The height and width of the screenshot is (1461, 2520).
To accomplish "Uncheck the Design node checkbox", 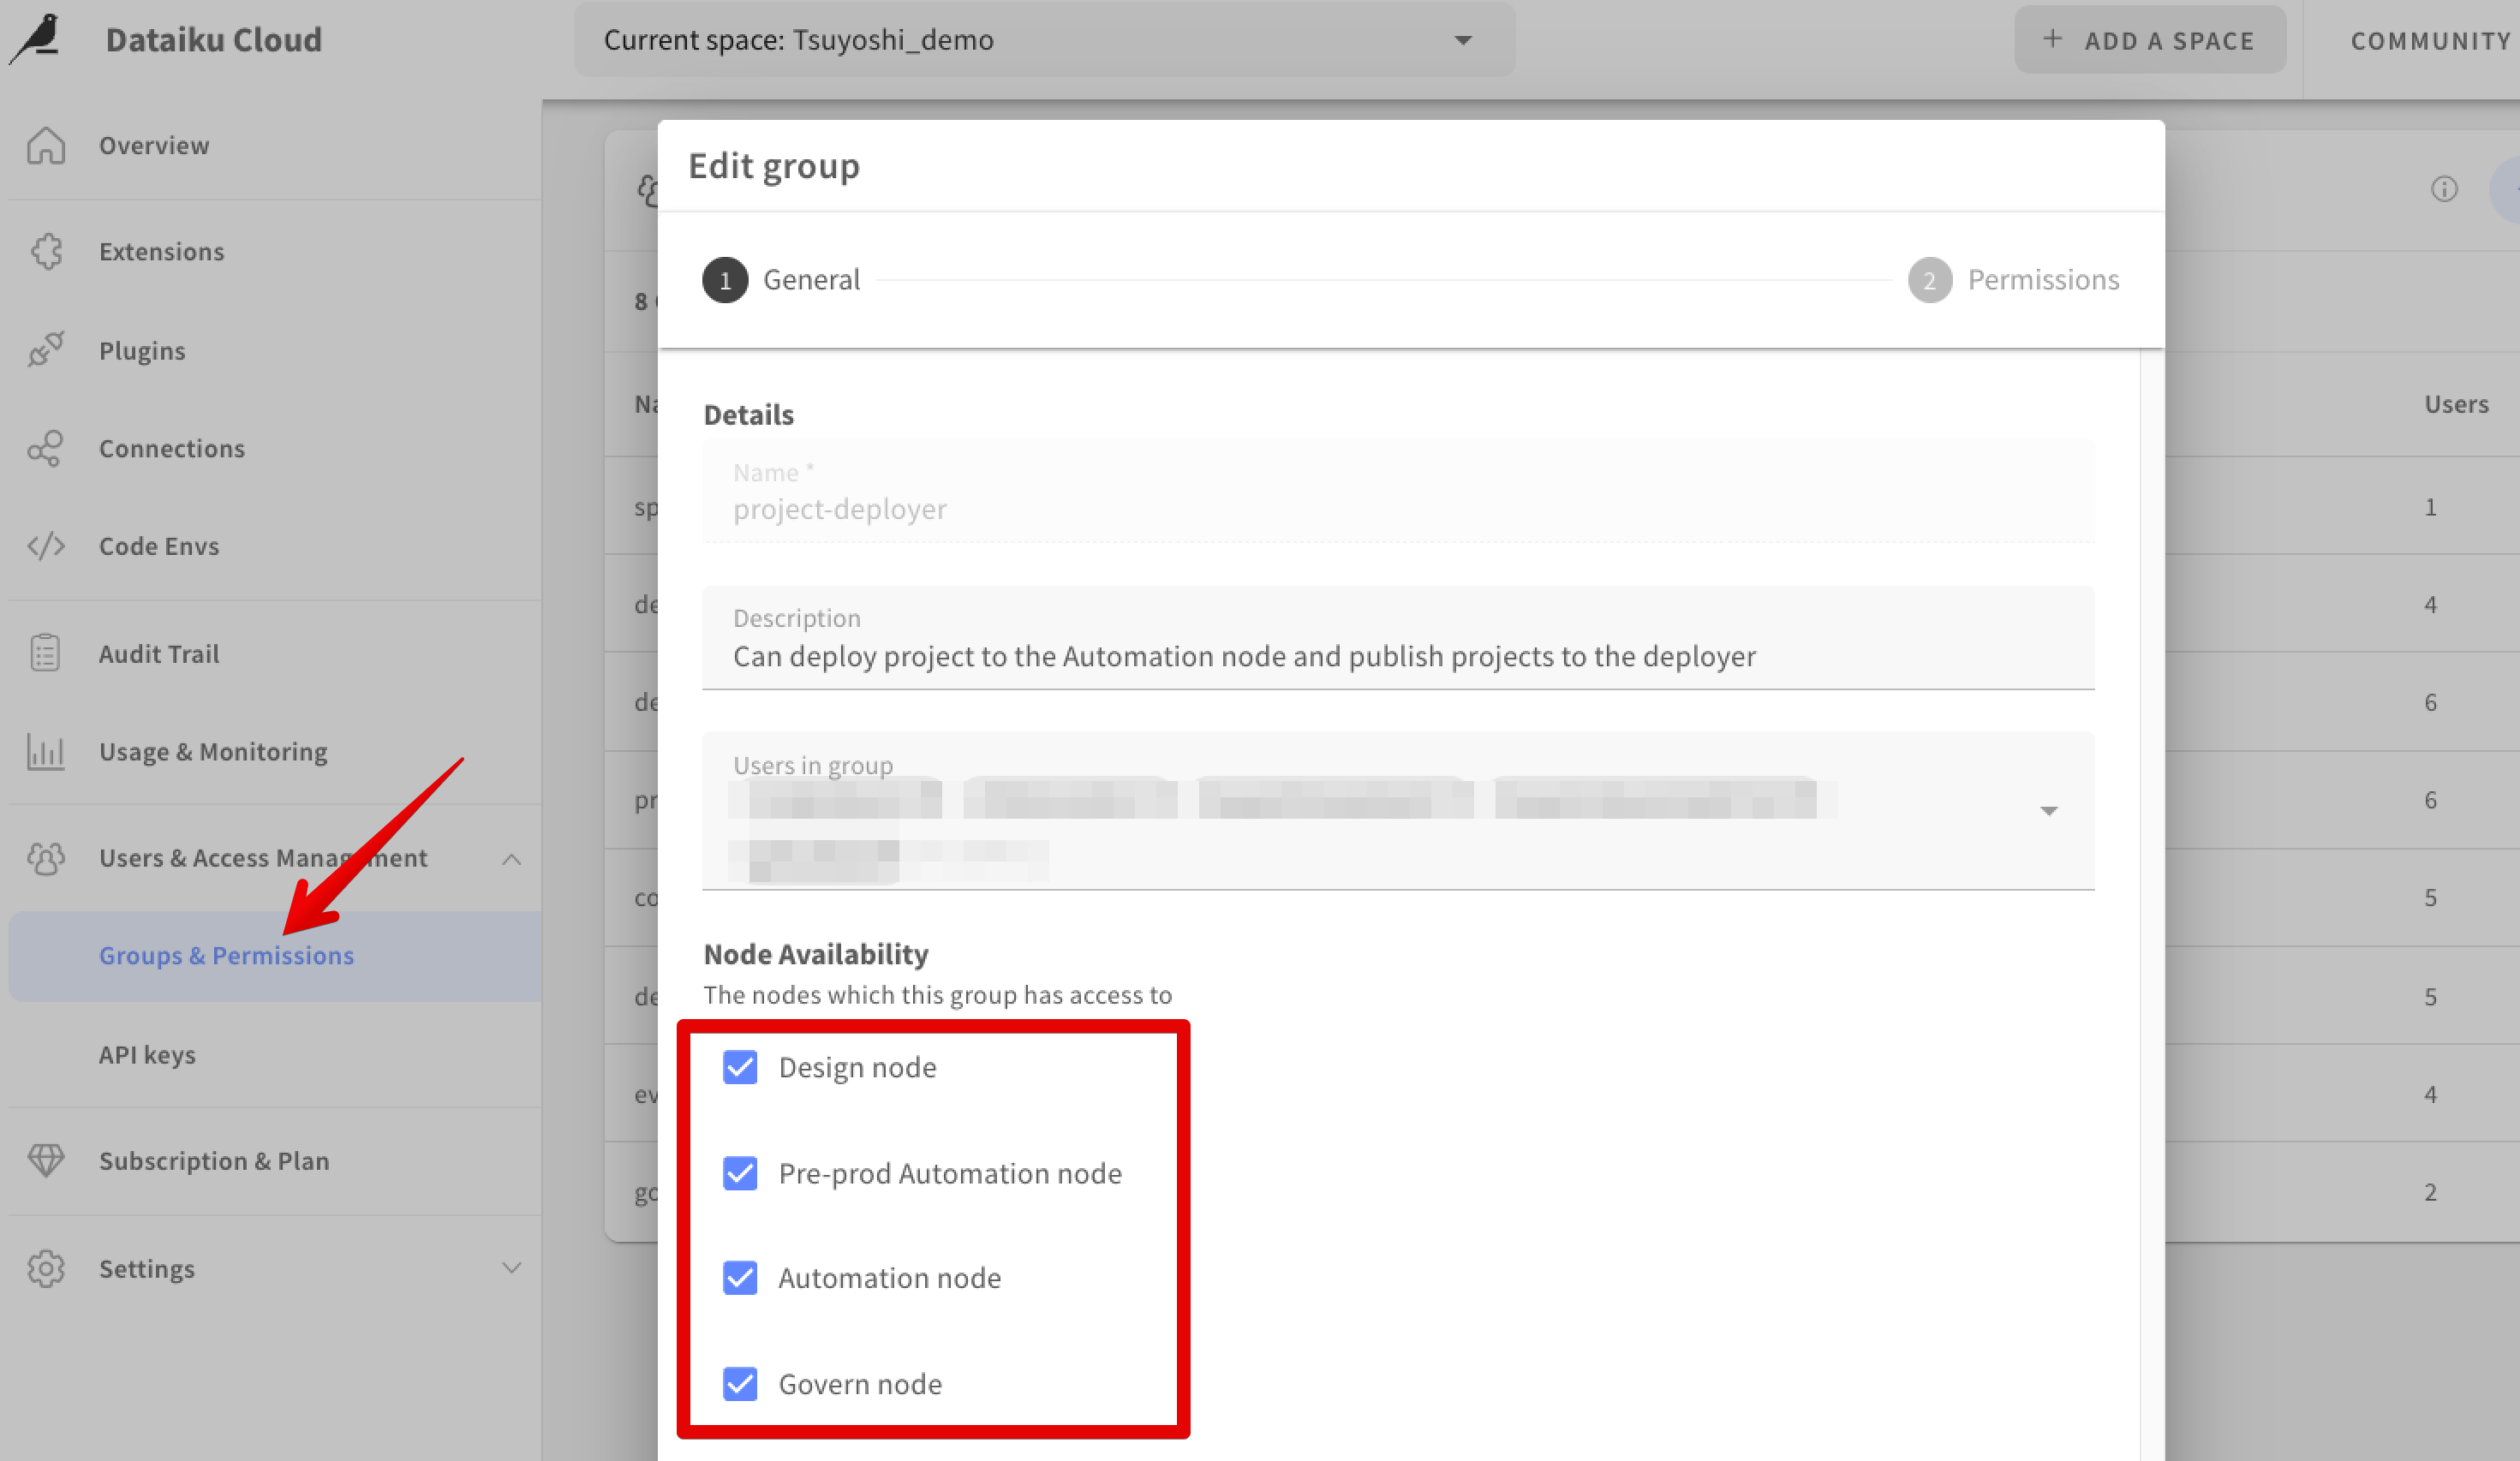I will (x=740, y=1067).
